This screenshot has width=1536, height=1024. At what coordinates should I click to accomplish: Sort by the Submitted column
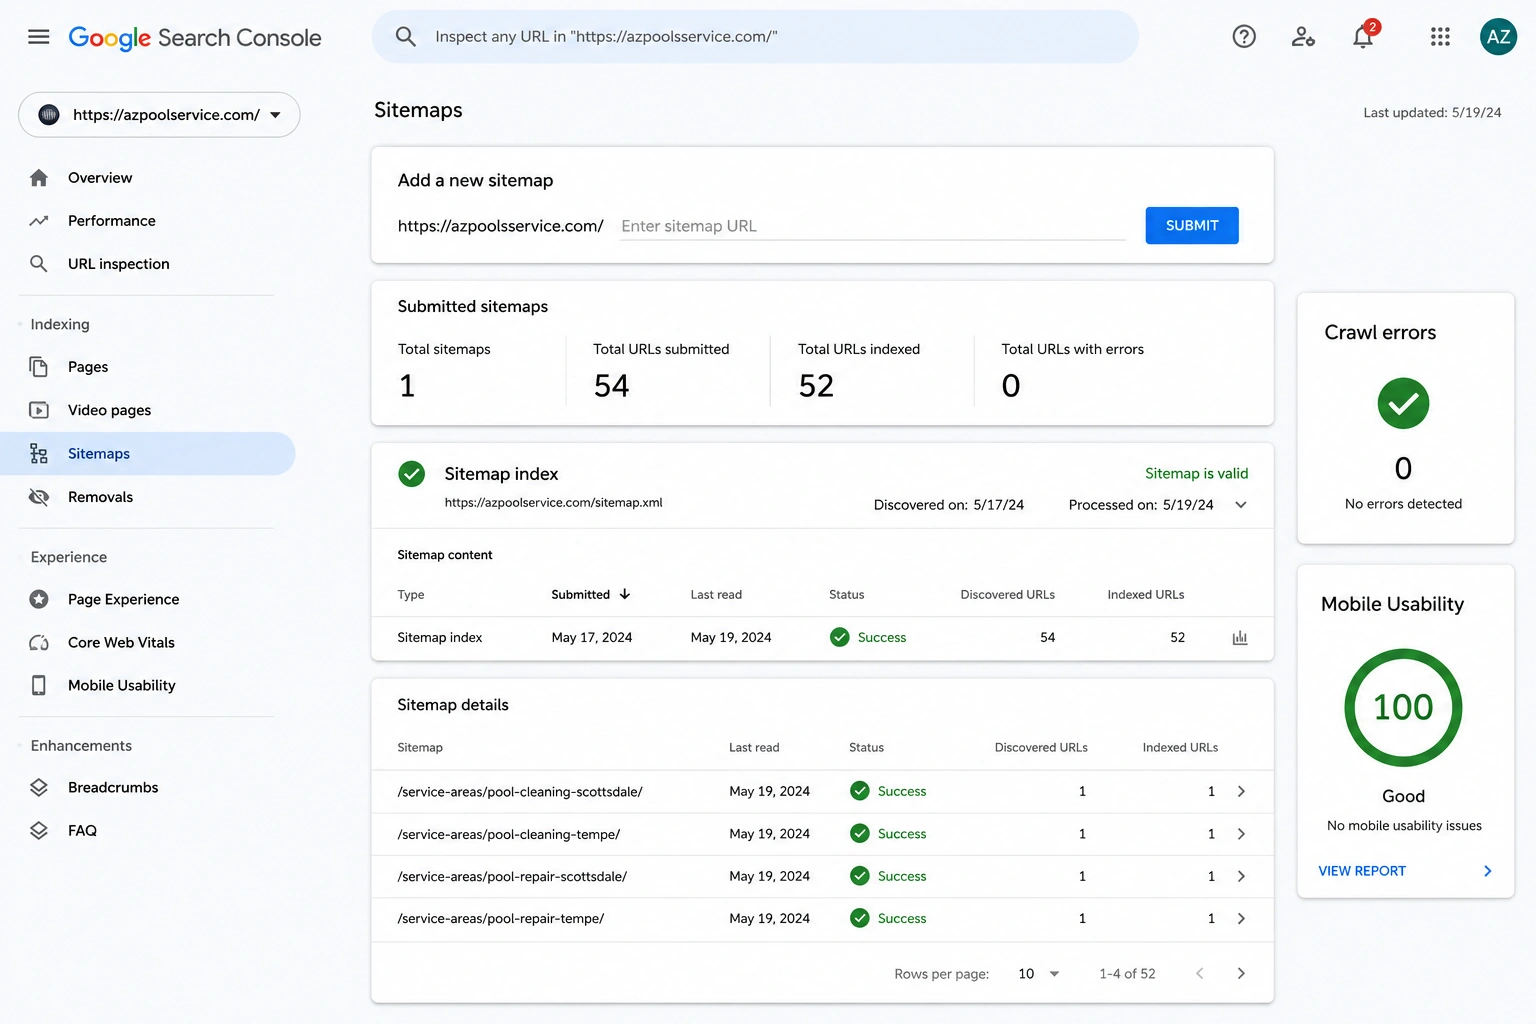(591, 594)
